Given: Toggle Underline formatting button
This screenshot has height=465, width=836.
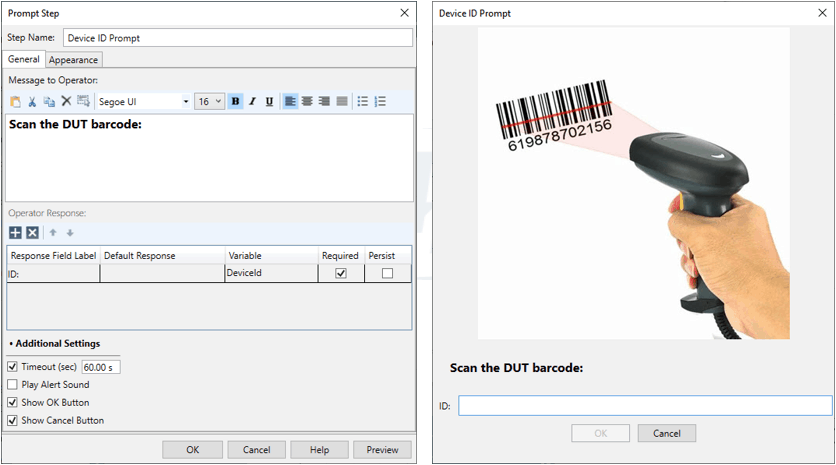Looking at the screenshot, I should [x=269, y=102].
